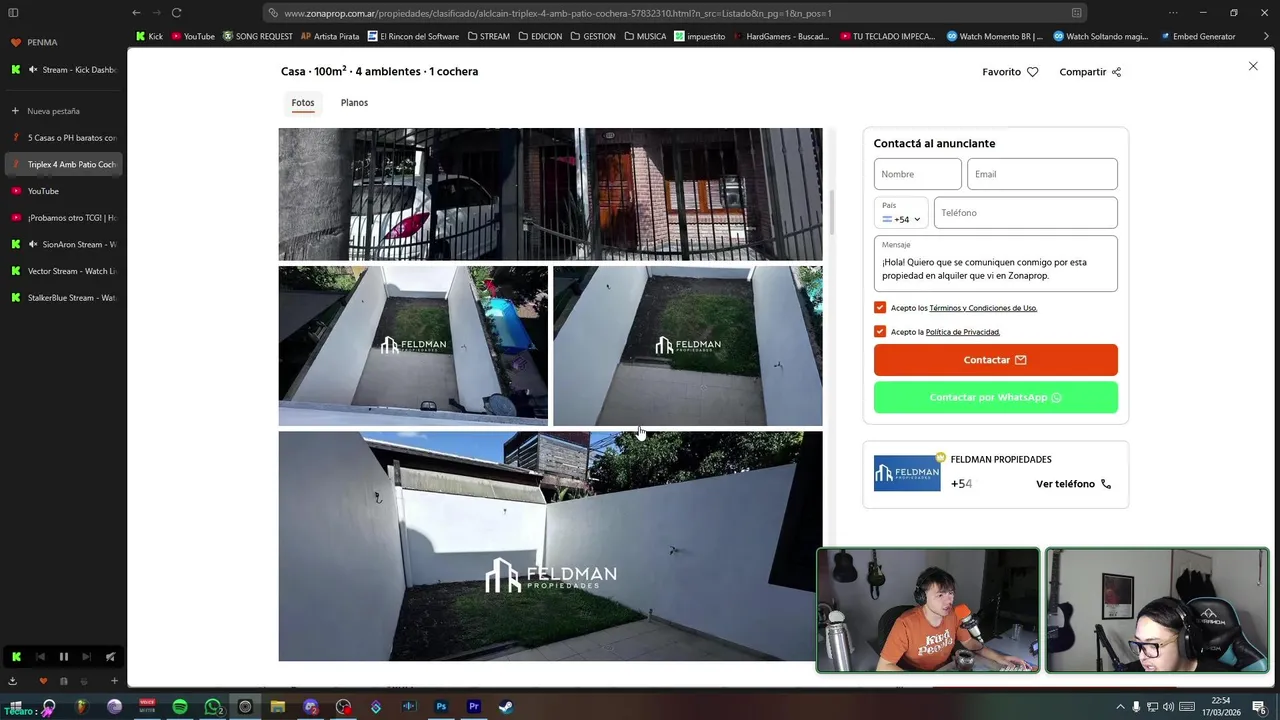Open the SONG REQUEST bookmark
The height and width of the screenshot is (720, 1280).
point(258,36)
